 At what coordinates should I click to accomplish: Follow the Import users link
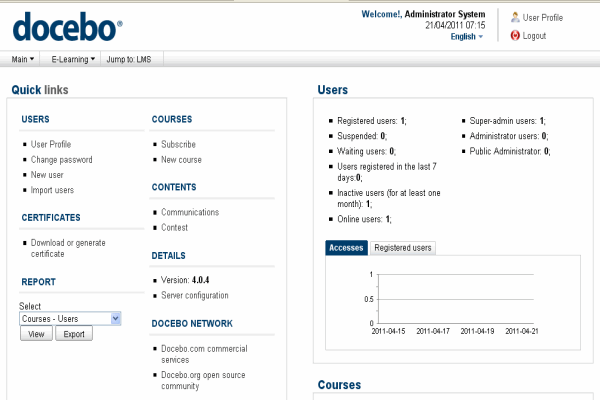[52, 190]
